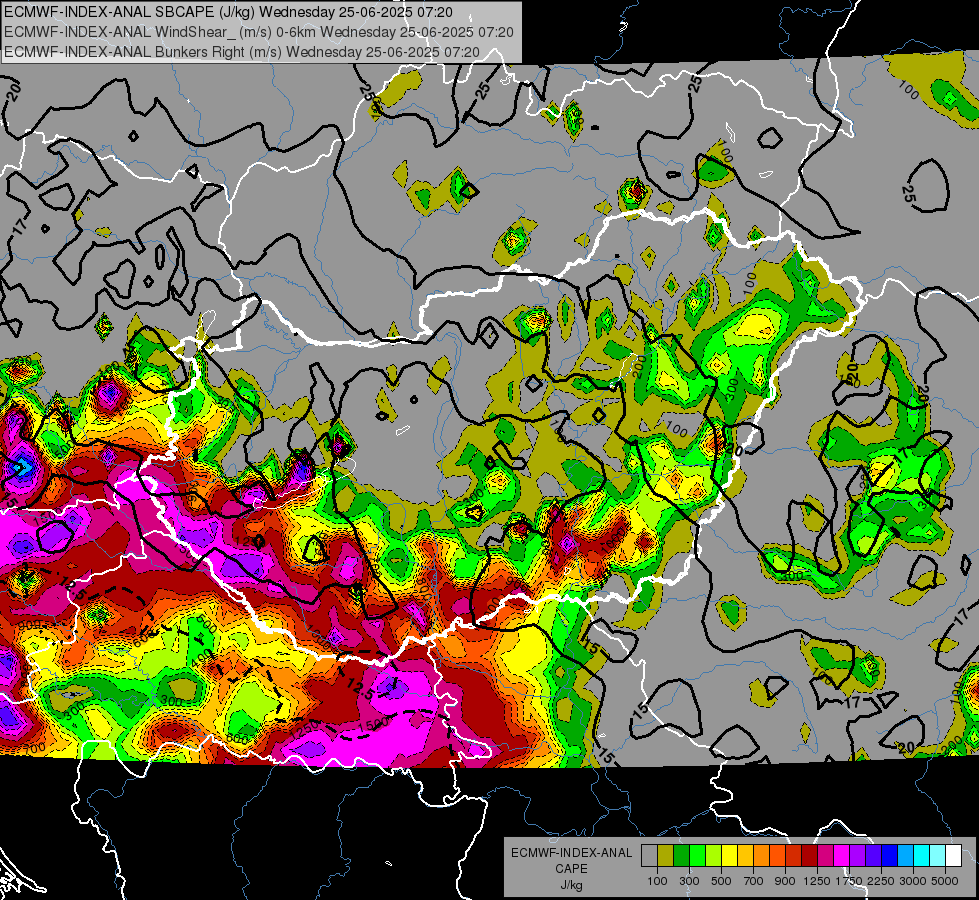Viewport: 979px width, 900px height.
Task: Select the olive swatch in the legend
Action: point(666,856)
